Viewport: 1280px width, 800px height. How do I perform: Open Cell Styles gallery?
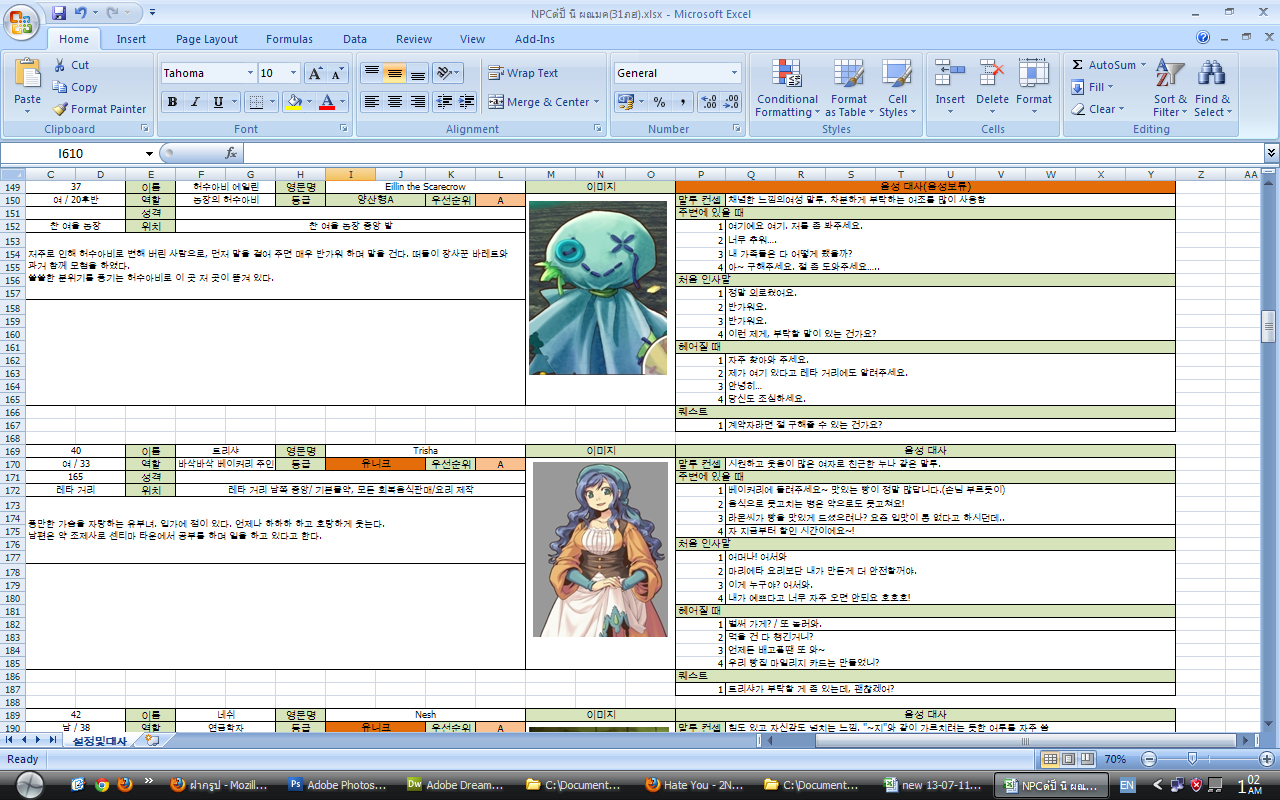pyautogui.click(x=897, y=88)
